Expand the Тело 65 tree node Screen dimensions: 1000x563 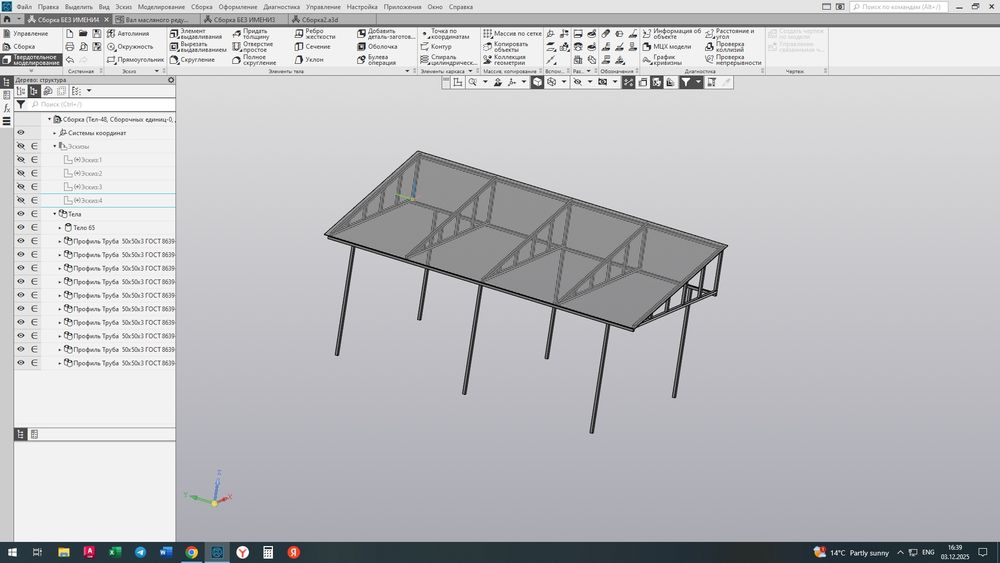point(60,227)
